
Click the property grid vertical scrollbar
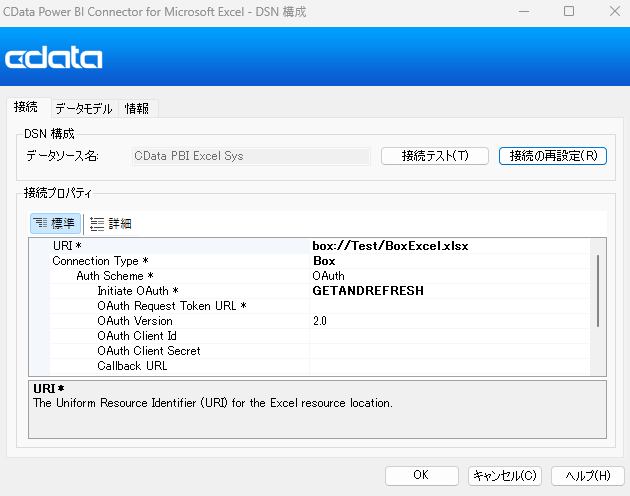598,290
